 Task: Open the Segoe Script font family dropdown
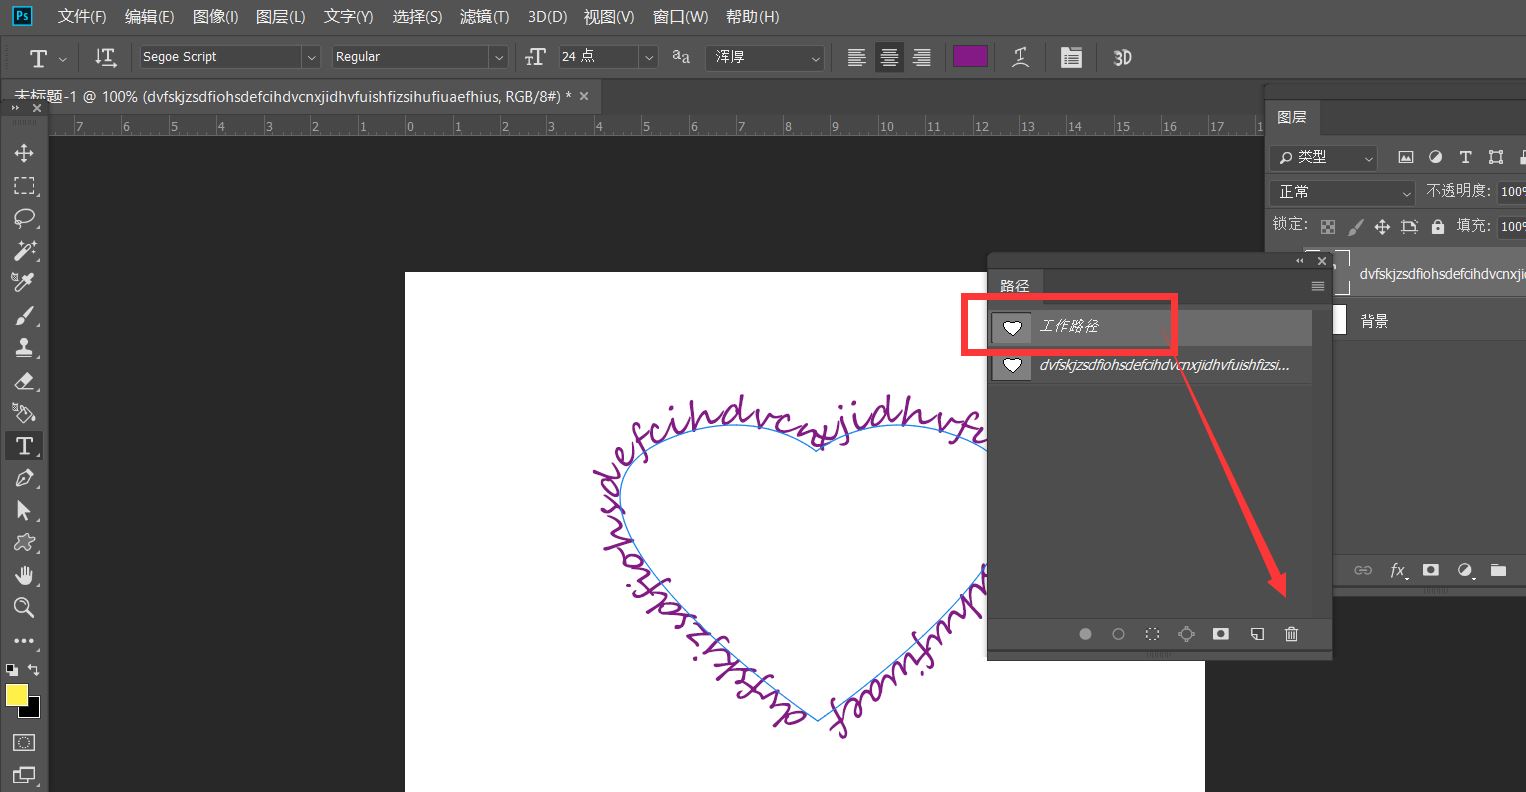(311, 57)
